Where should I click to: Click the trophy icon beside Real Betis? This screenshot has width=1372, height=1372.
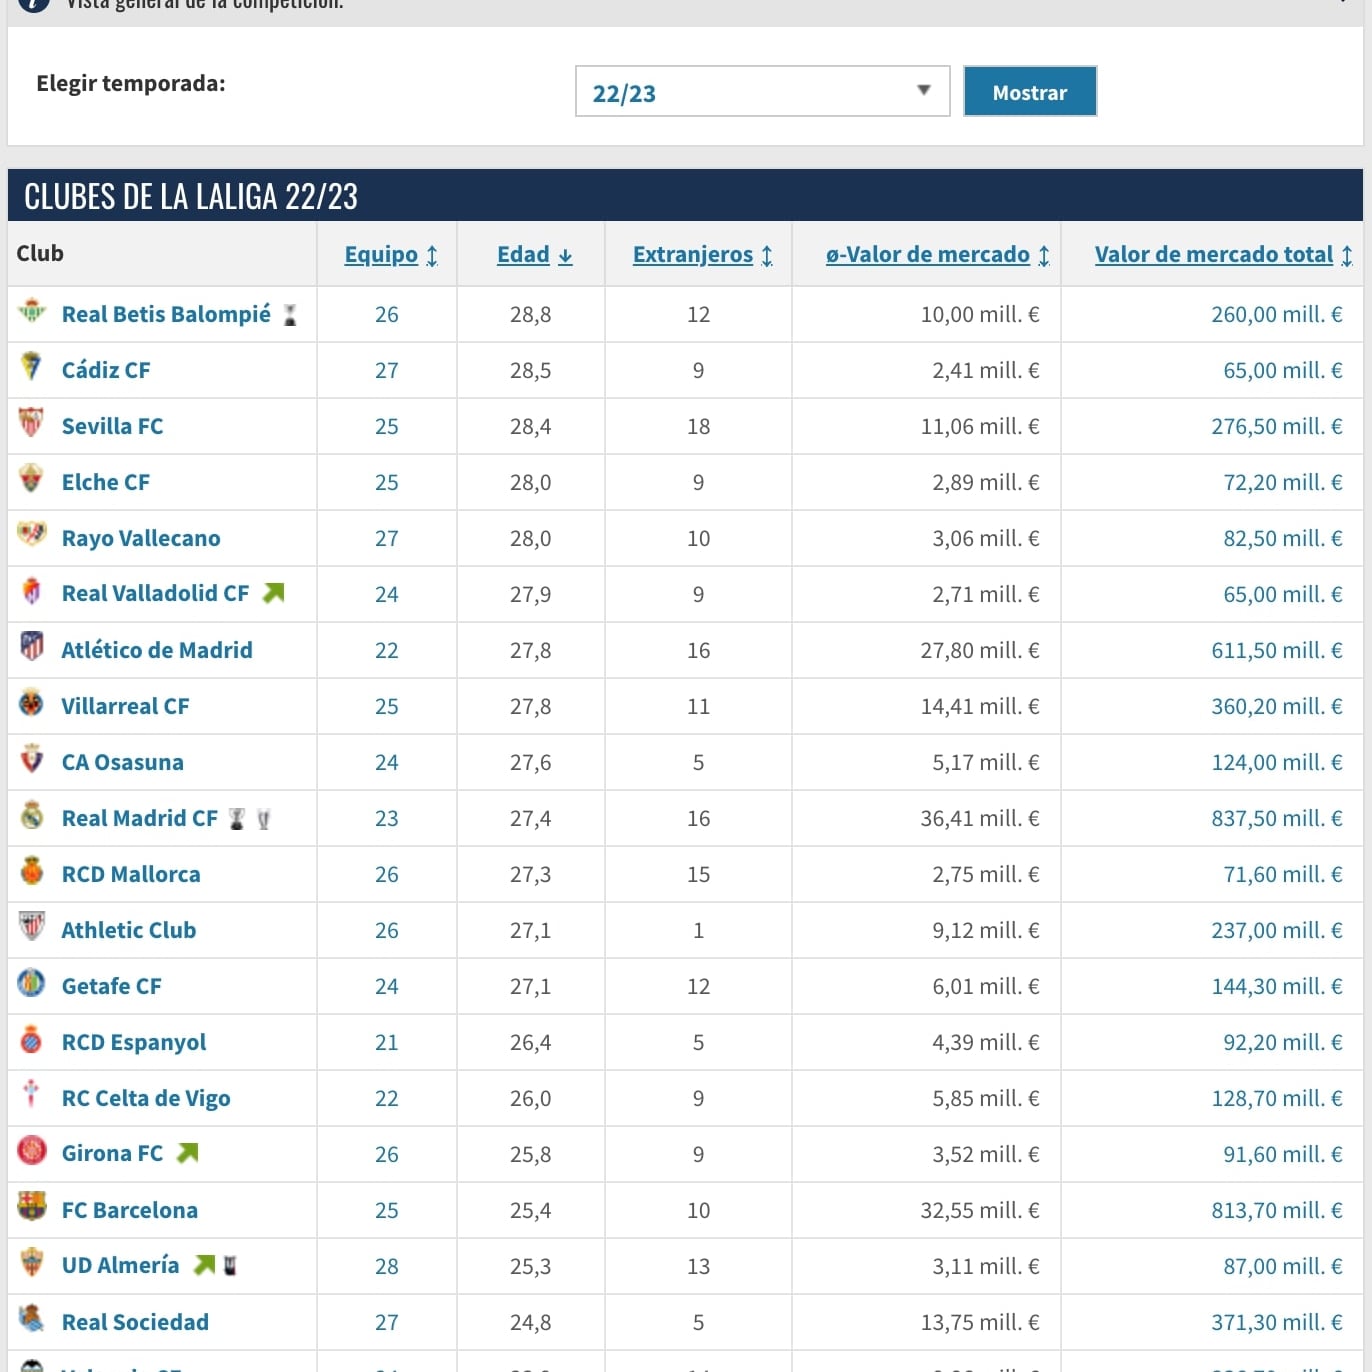[290, 315]
